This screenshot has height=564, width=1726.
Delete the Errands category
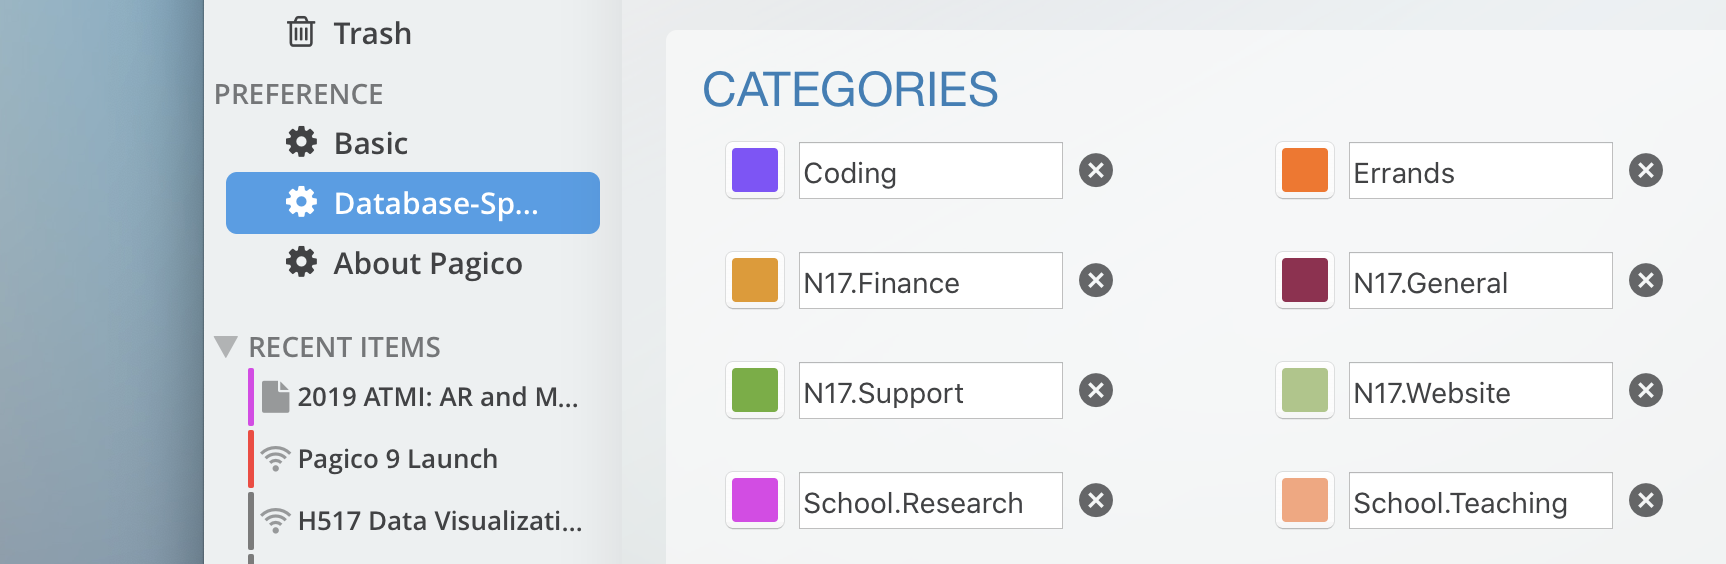click(x=1645, y=171)
